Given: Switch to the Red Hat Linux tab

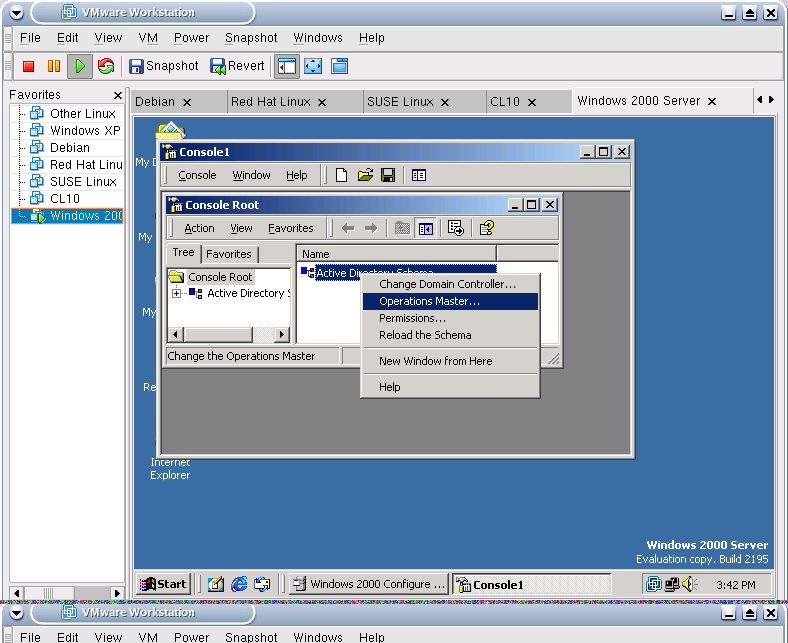Looking at the screenshot, I should click(x=271, y=102).
